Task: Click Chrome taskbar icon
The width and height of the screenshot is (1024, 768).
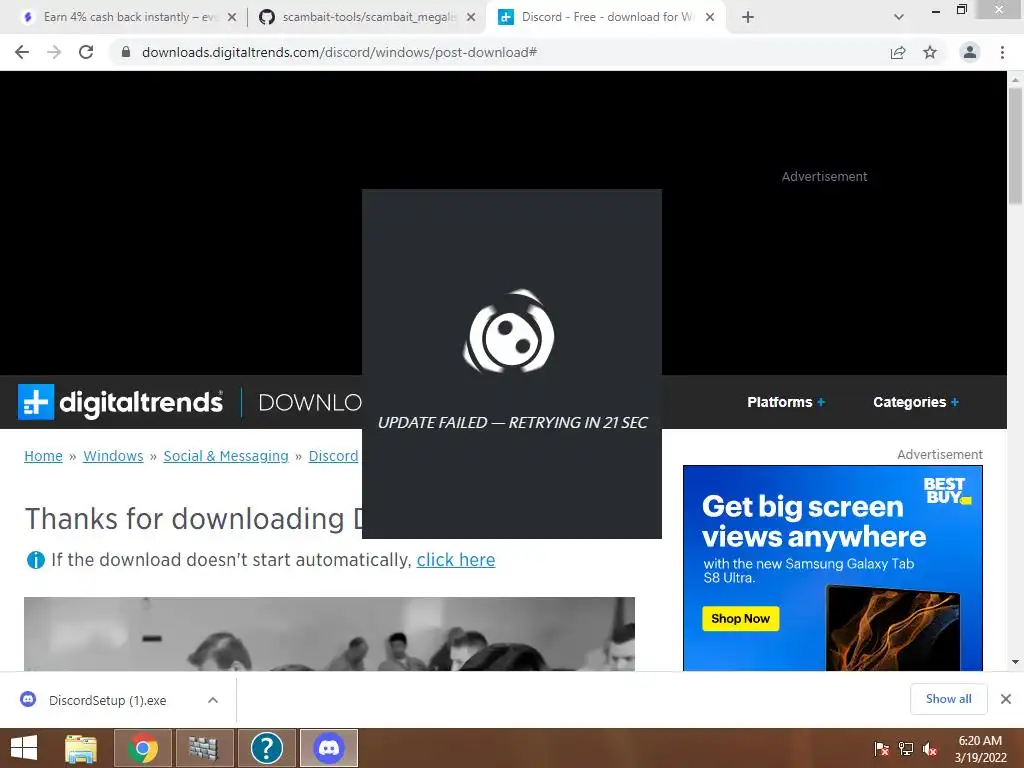Action: point(142,748)
